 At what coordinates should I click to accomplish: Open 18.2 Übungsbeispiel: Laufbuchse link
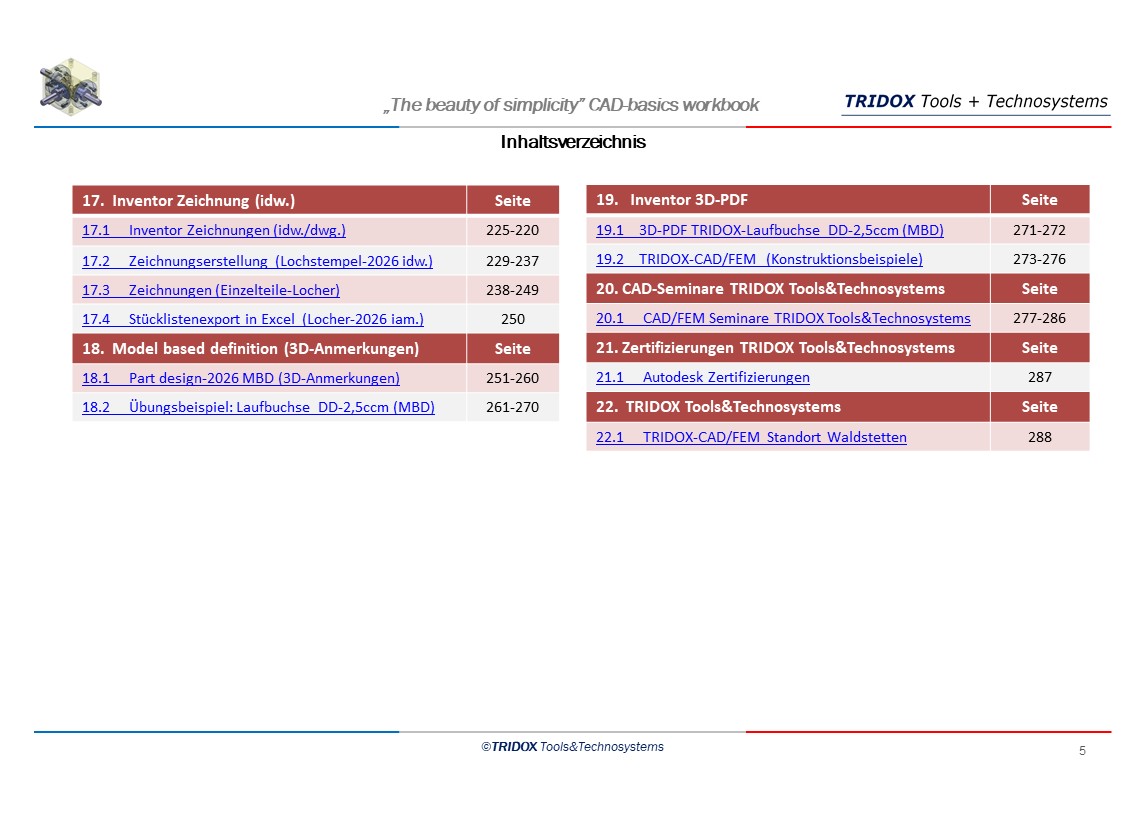point(258,408)
